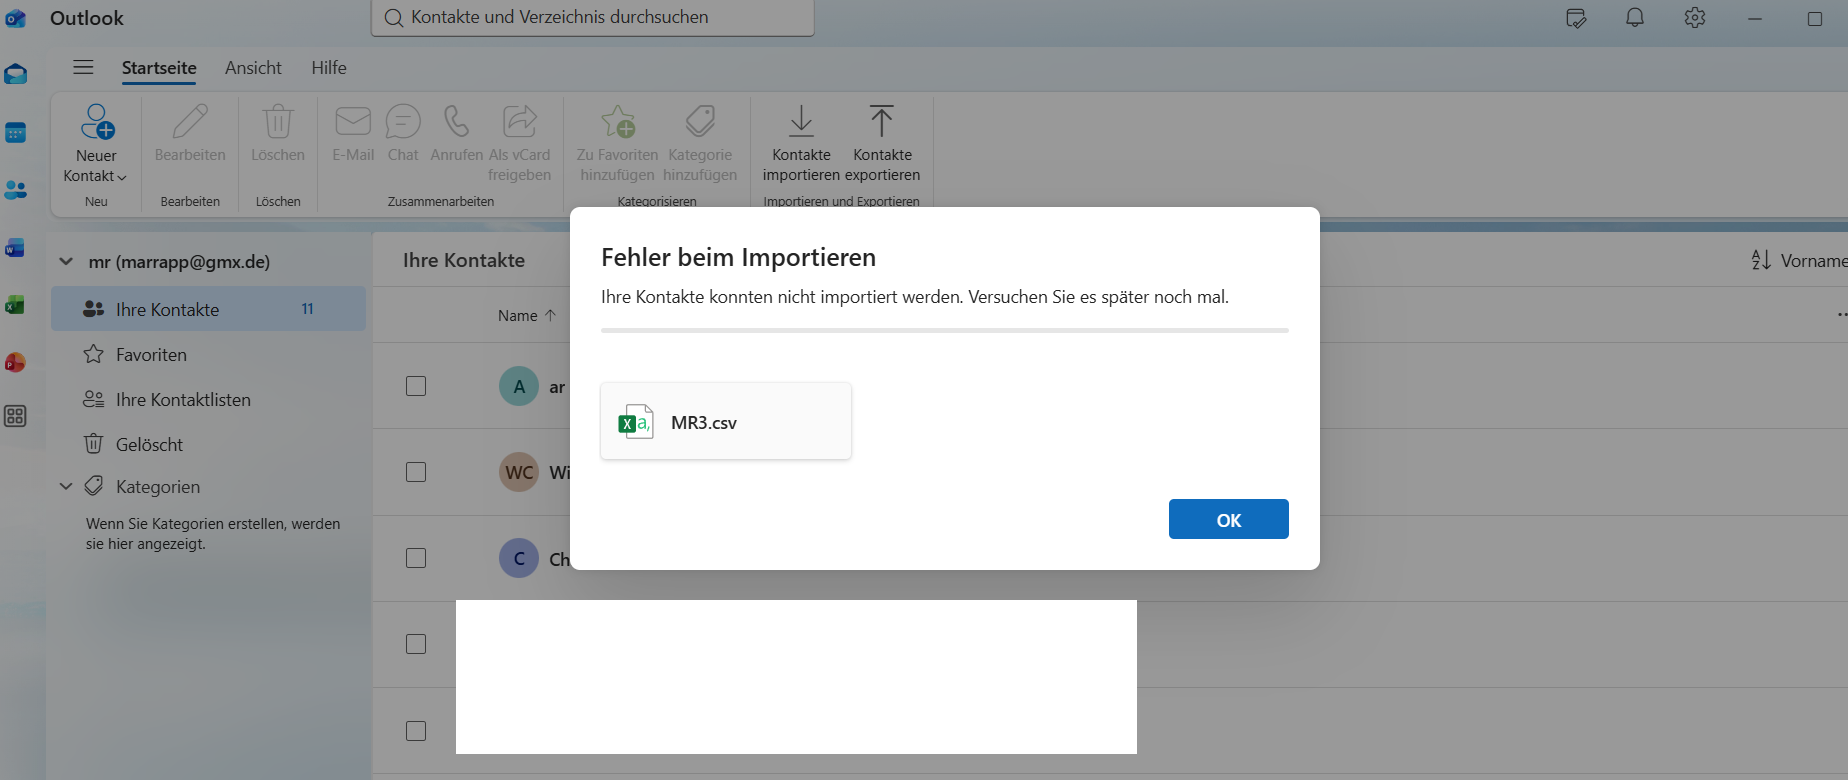Click Kontakte importieren button
This screenshot has height=780, width=1848.
coord(801,143)
